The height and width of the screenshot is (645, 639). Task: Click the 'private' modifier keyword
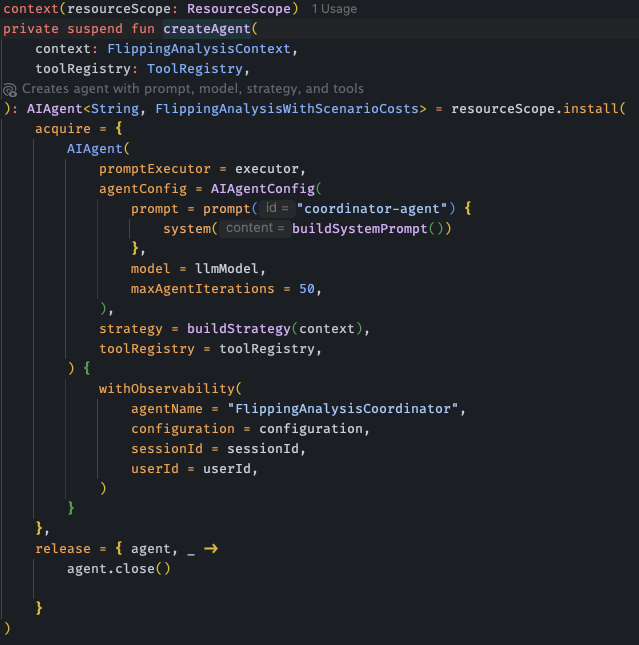[31, 29]
